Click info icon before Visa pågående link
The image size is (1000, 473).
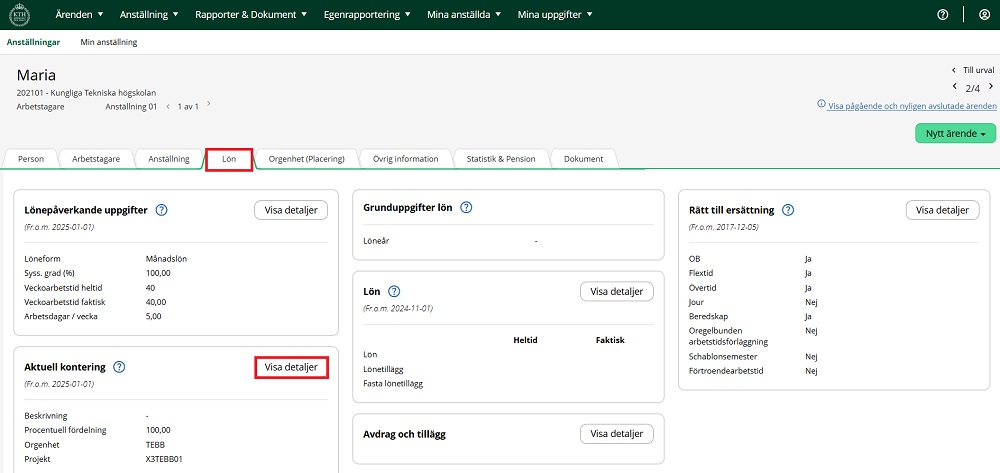[822, 105]
